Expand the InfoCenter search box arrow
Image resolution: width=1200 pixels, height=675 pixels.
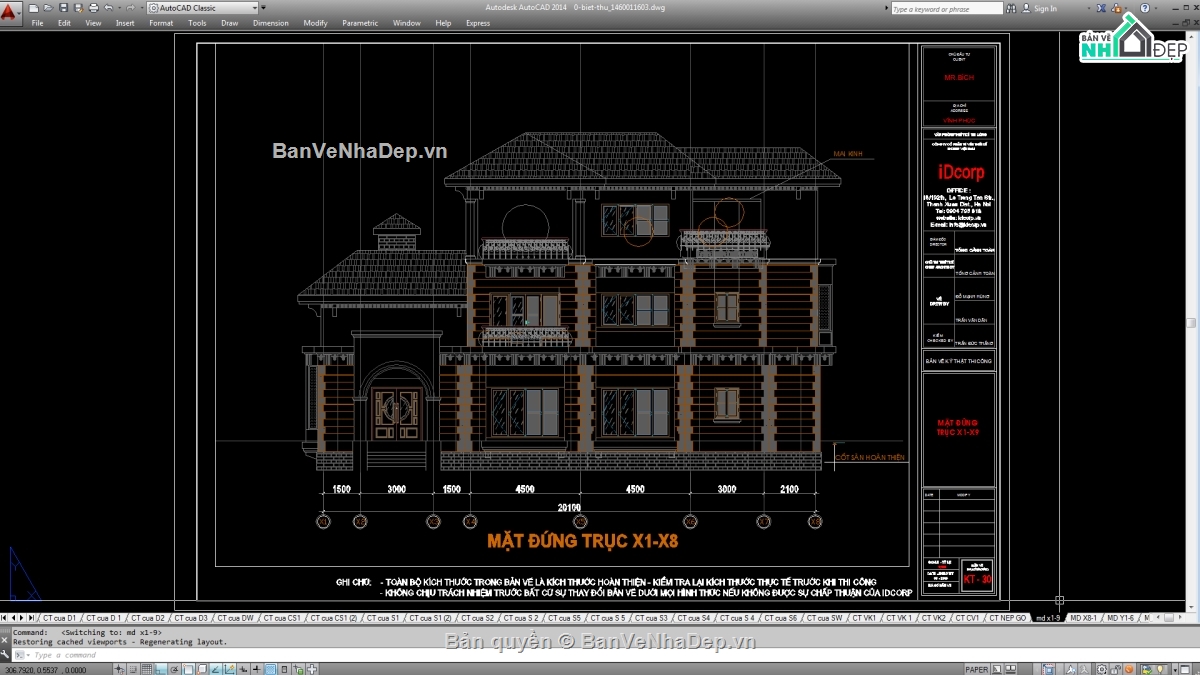tap(886, 8)
